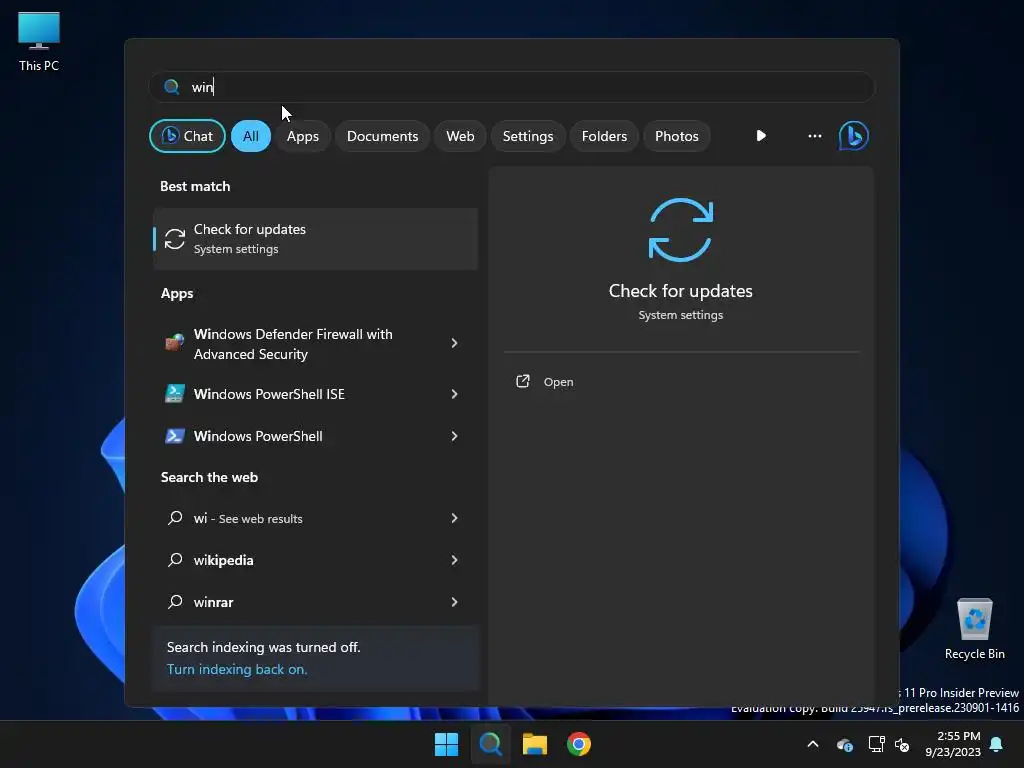Show more filter tabs with the play arrow
1024x768 pixels.
(x=761, y=136)
